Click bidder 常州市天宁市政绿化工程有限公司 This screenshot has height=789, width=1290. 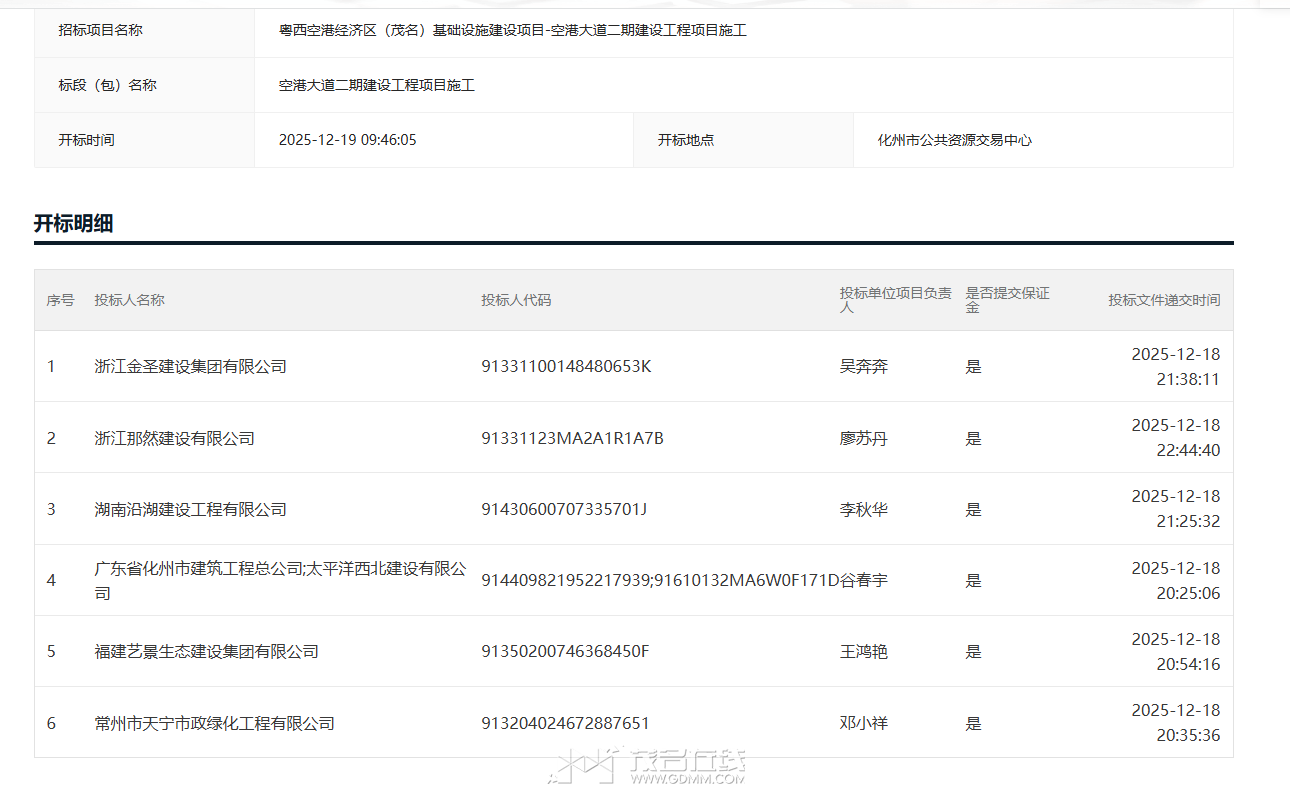(x=214, y=723)
